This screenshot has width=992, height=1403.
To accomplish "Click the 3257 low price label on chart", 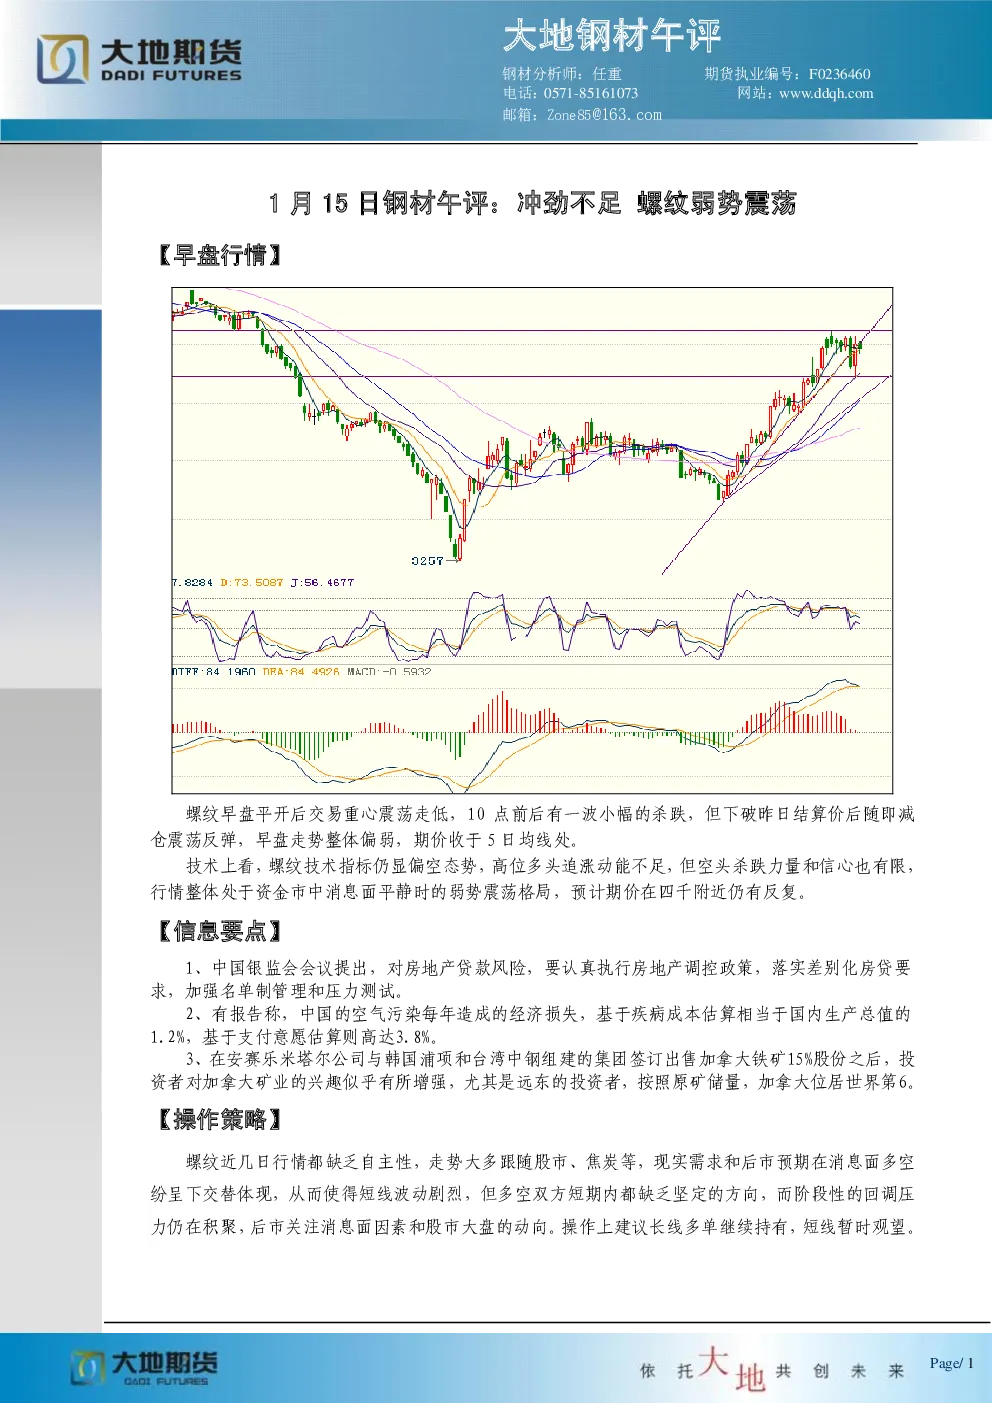I will point(427,561).
